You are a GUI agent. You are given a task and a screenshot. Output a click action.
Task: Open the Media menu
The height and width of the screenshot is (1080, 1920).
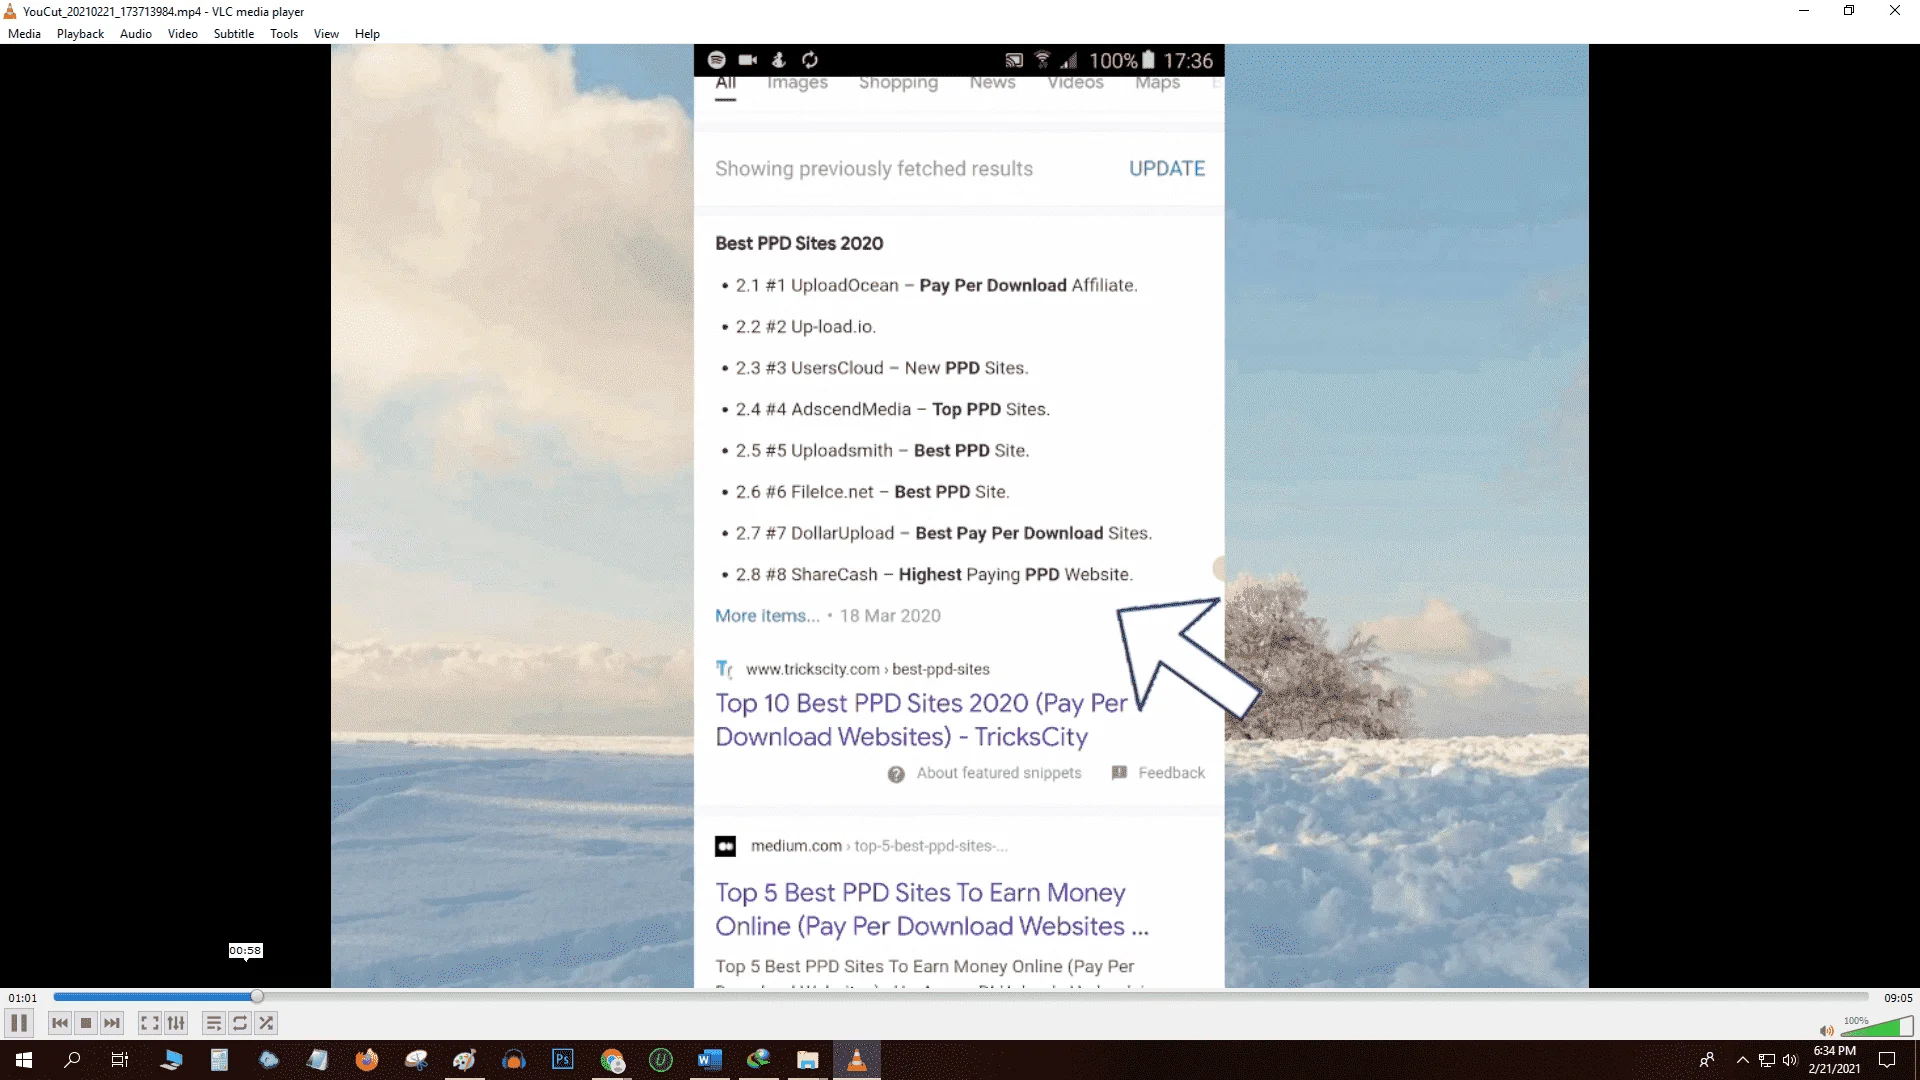[24, 34]
